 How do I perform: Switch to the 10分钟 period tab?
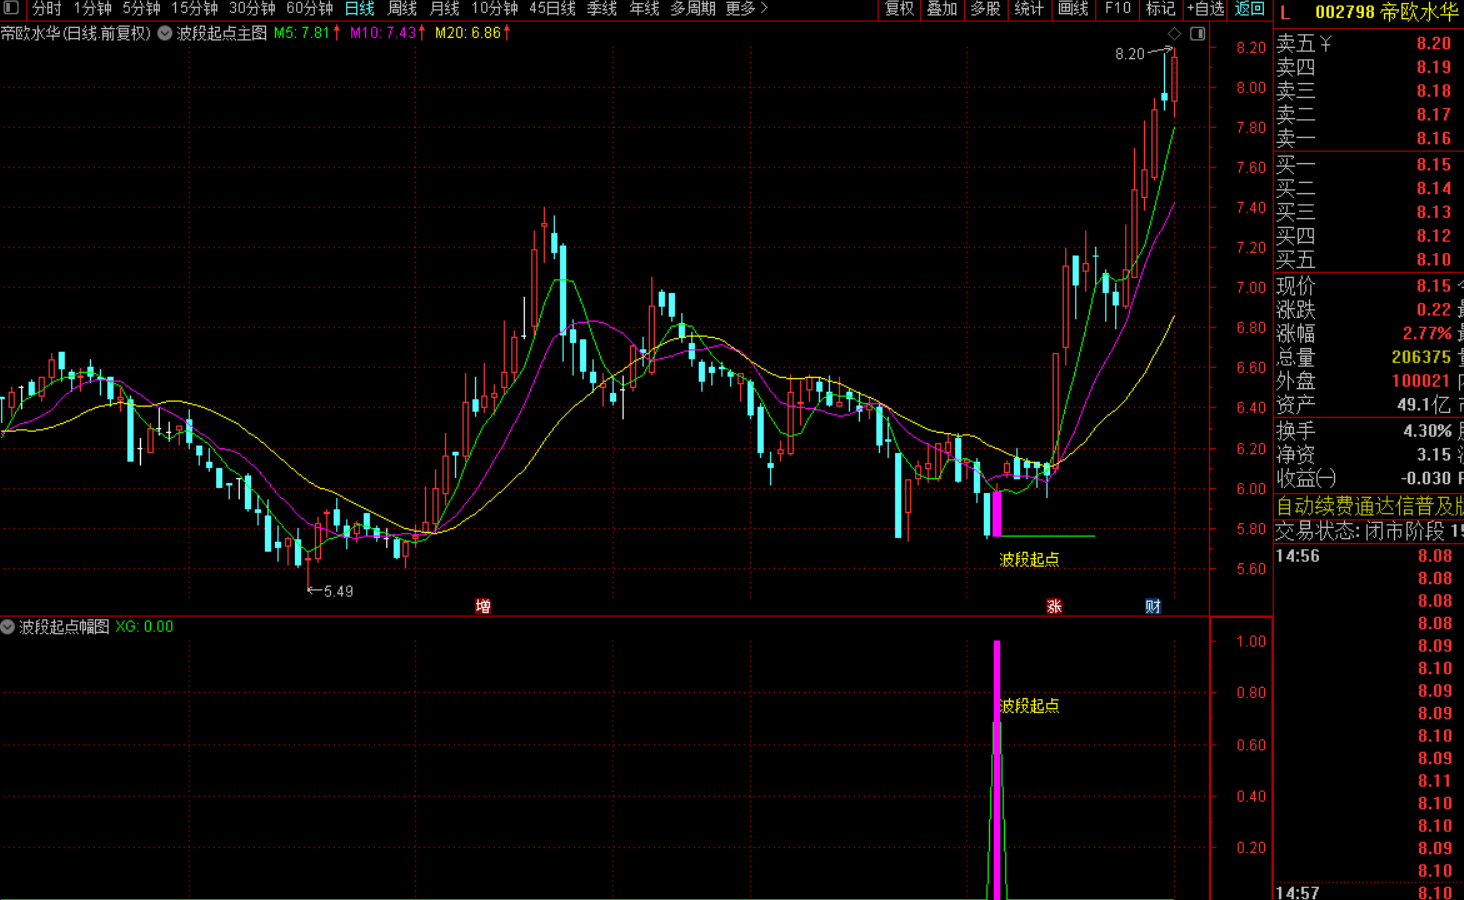coord(494,9)
